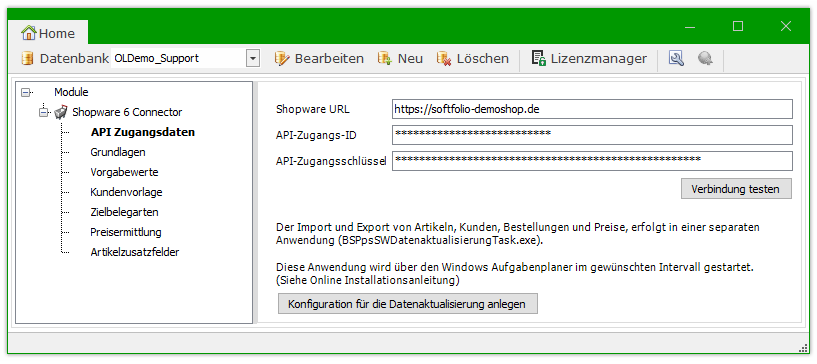Click the Lizenzmanager lock document icon
The height and width of the screenshot is (364, 817).
[539, 58]
